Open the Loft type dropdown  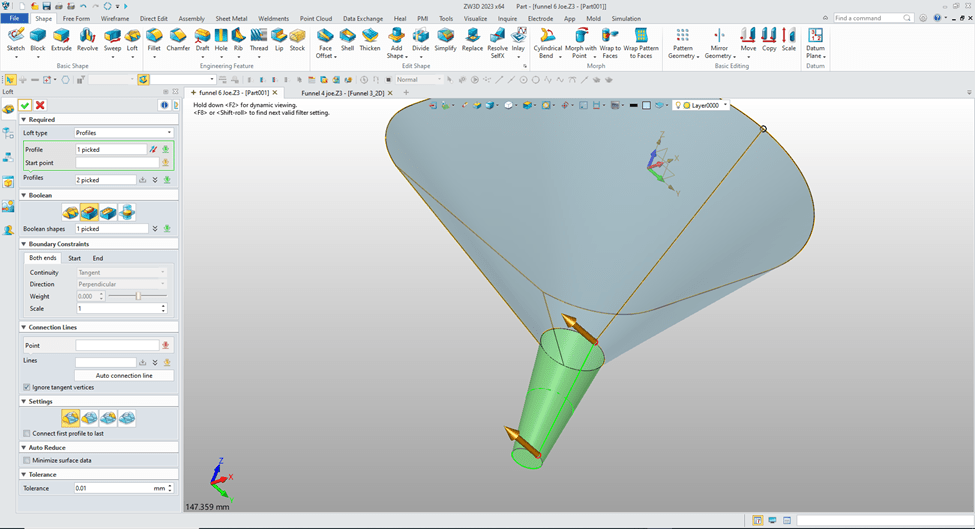pos(124,132)
